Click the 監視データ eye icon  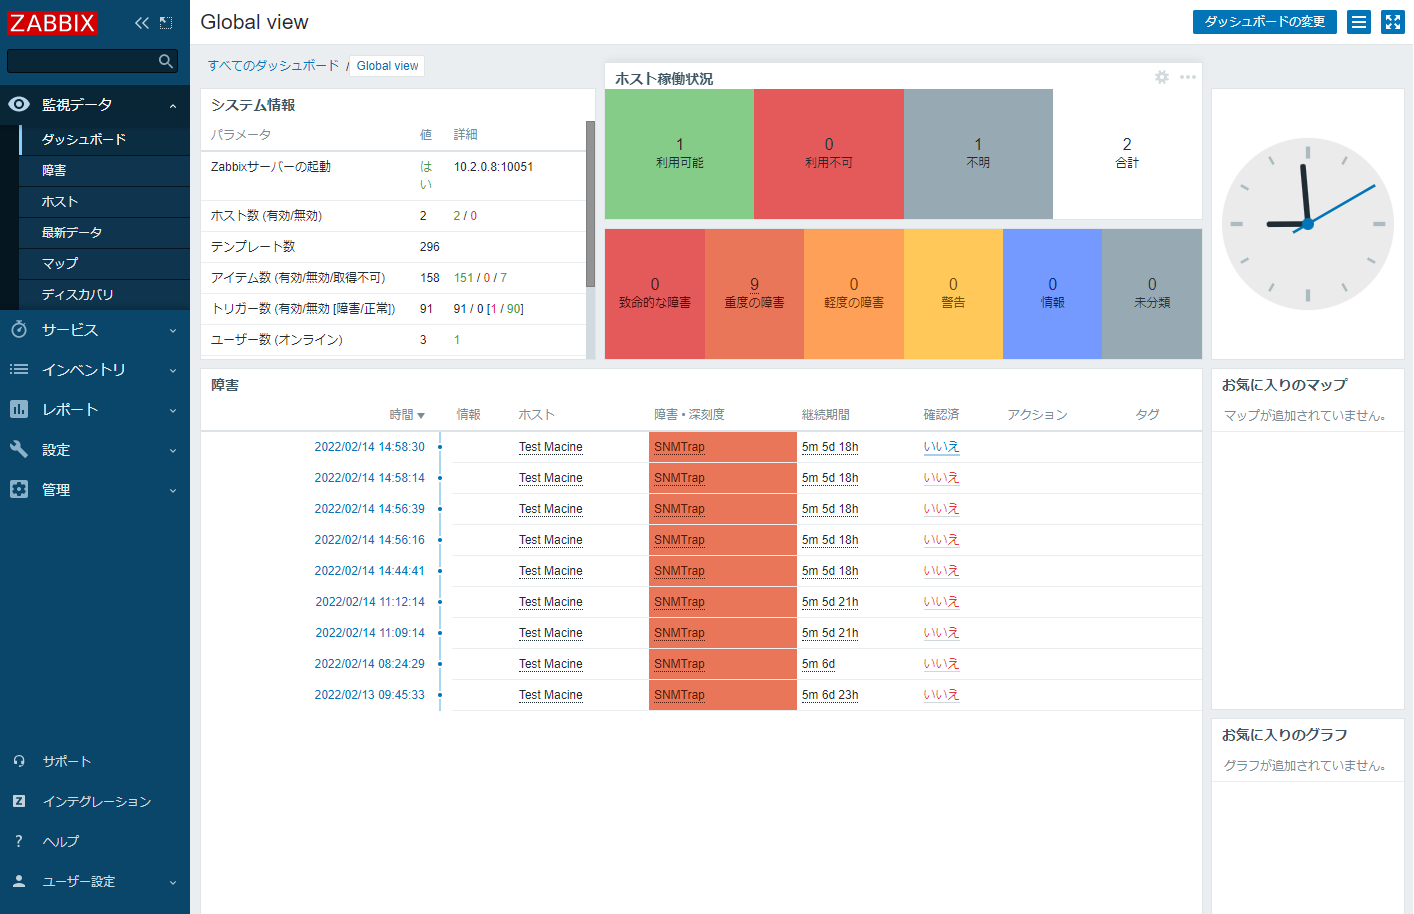pyautogui.click(x=19, y=104)
